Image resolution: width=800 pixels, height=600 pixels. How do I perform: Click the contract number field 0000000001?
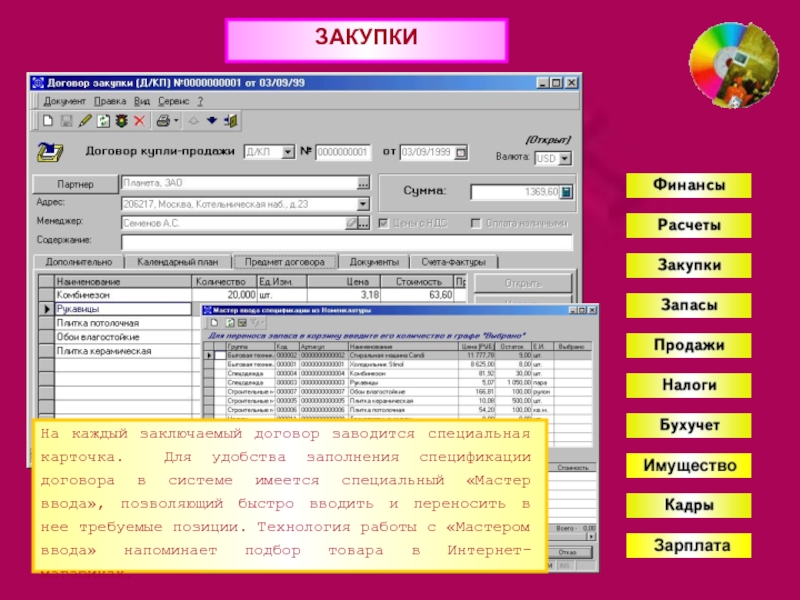343,152
